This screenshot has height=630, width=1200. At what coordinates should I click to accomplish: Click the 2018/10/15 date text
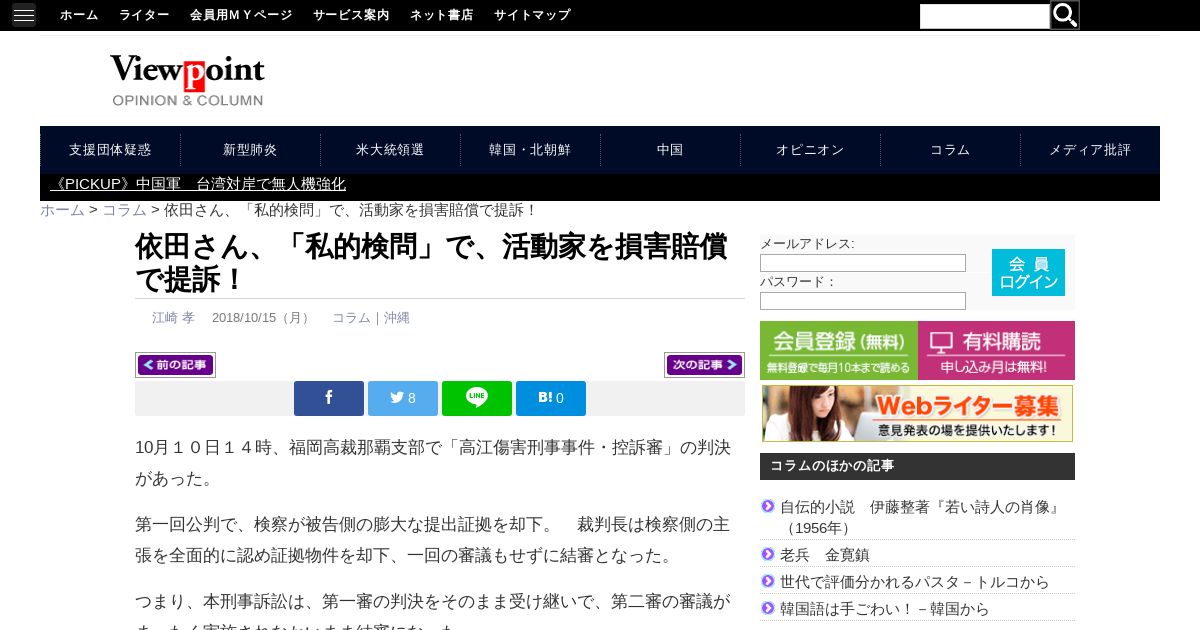tap(261, 318)
